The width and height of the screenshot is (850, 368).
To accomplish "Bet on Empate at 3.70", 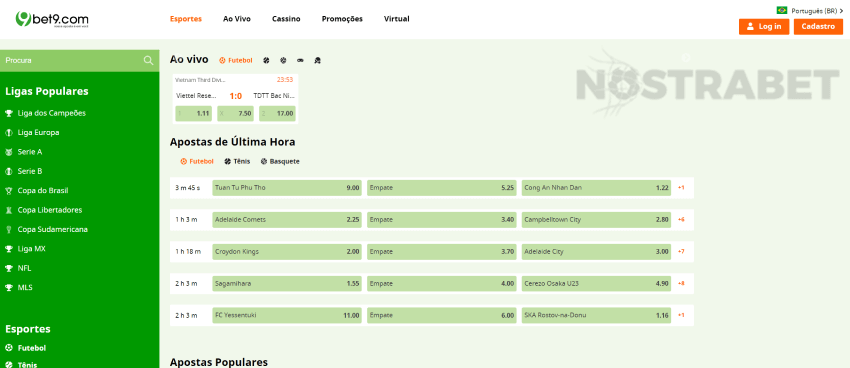I will click(x=442, y=251).
